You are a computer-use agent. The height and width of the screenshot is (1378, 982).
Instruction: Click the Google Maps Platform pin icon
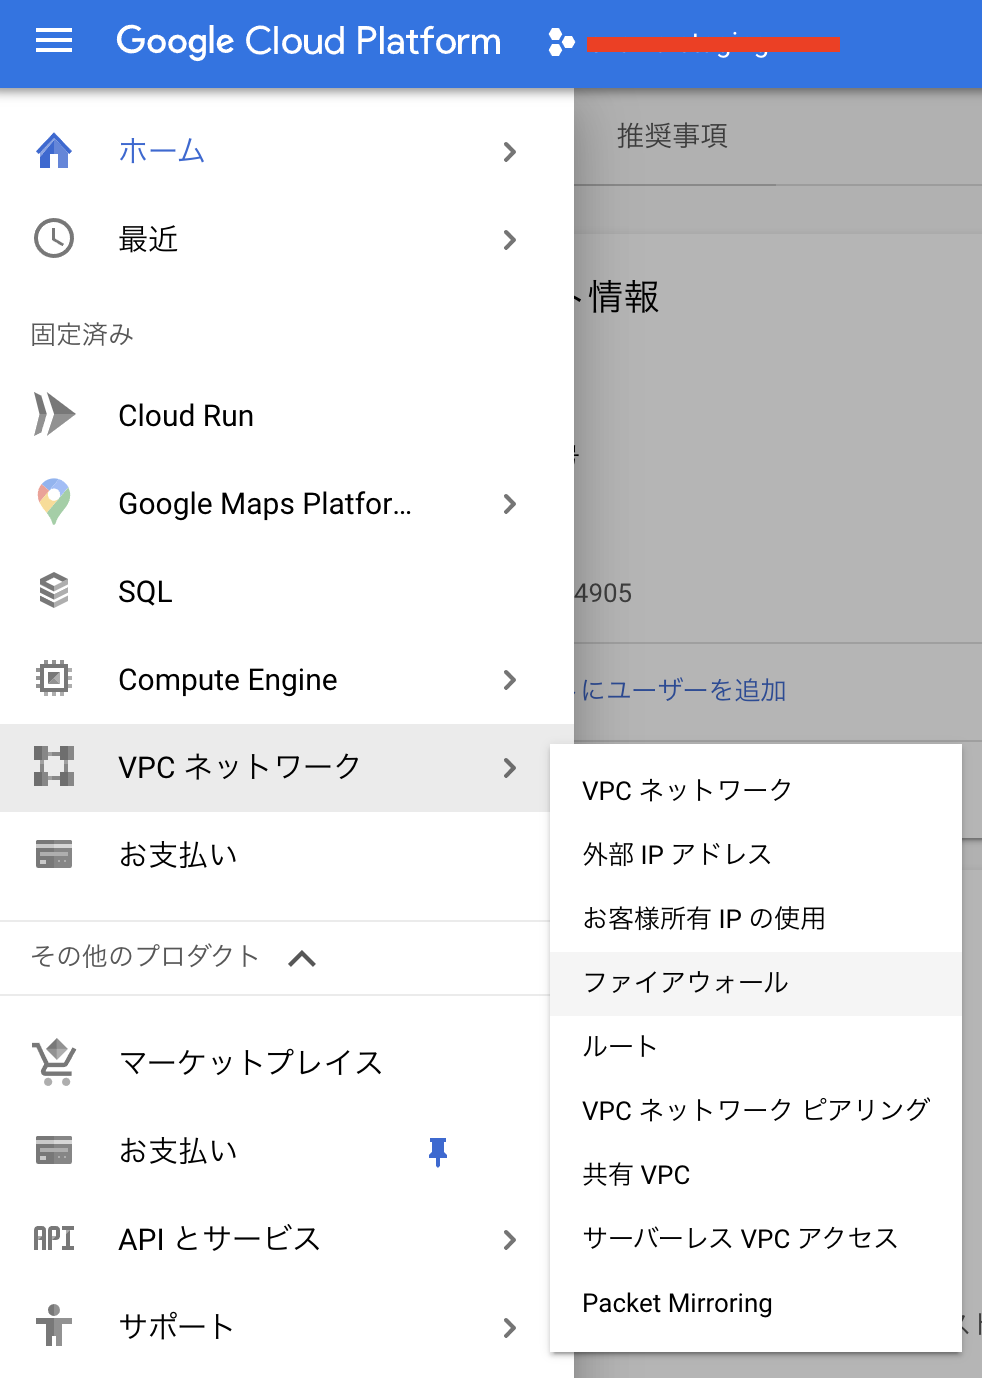click(x=54, y=502)
